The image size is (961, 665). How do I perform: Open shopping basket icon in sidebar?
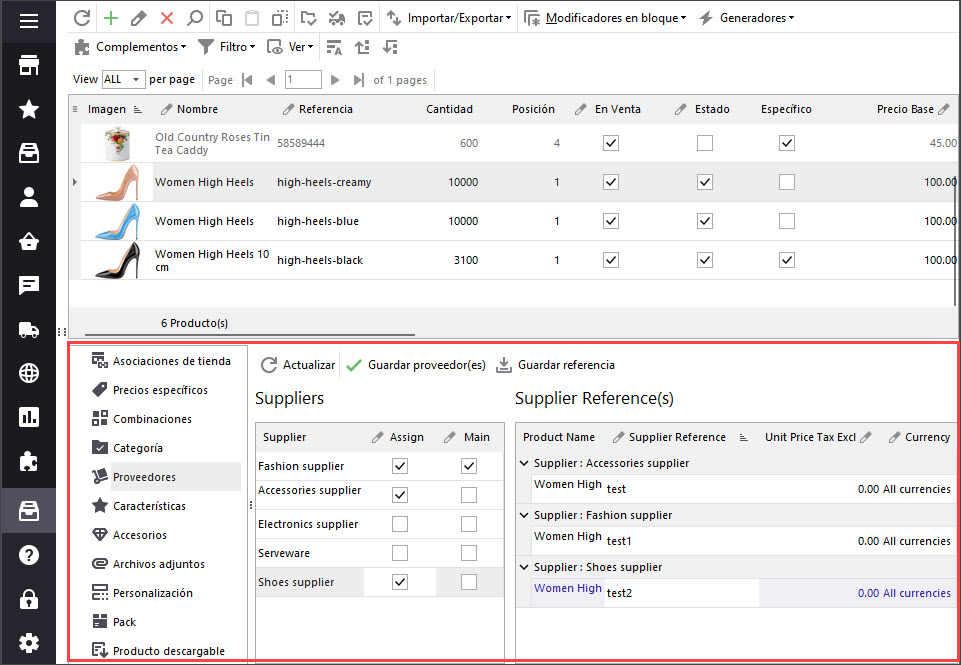(29, 241)
